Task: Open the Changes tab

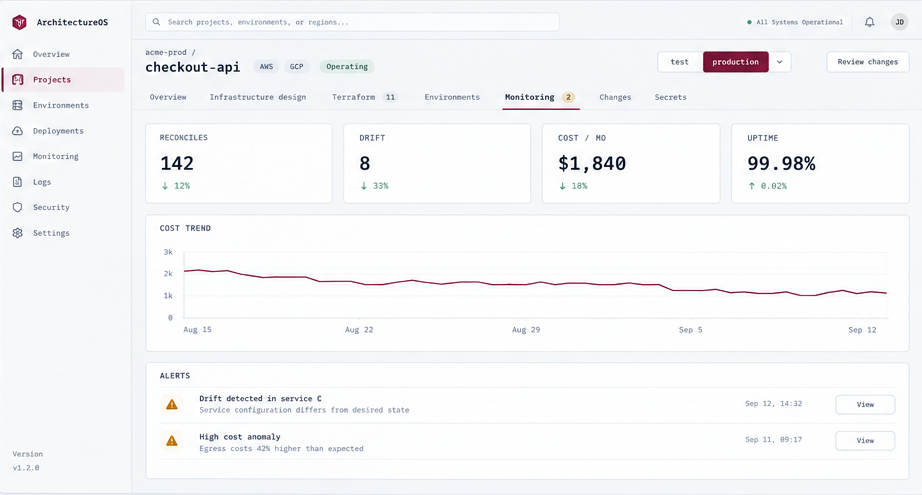Action: coord(615,97)
